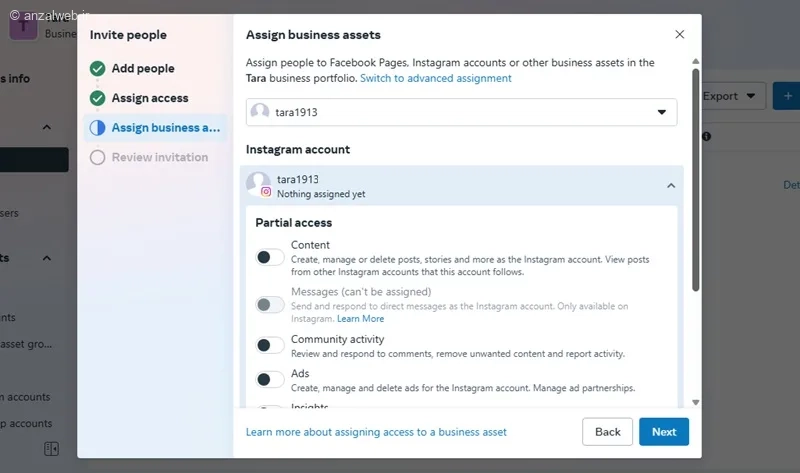This screenshot has height=473, width=800.
Task: Click the half-filled Assign business assets step icon
Action: pyautogui.click(x=97, y=128)
